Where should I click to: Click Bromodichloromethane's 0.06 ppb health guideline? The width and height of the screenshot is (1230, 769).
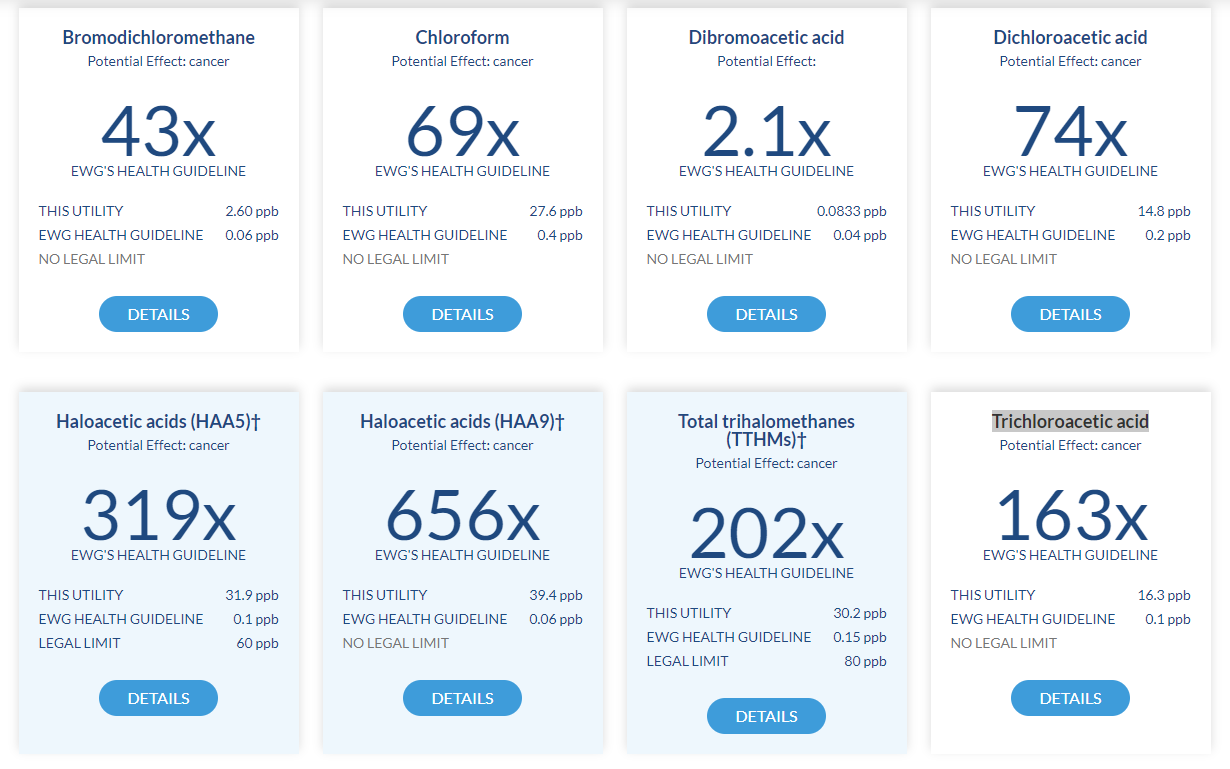[252, 235]
